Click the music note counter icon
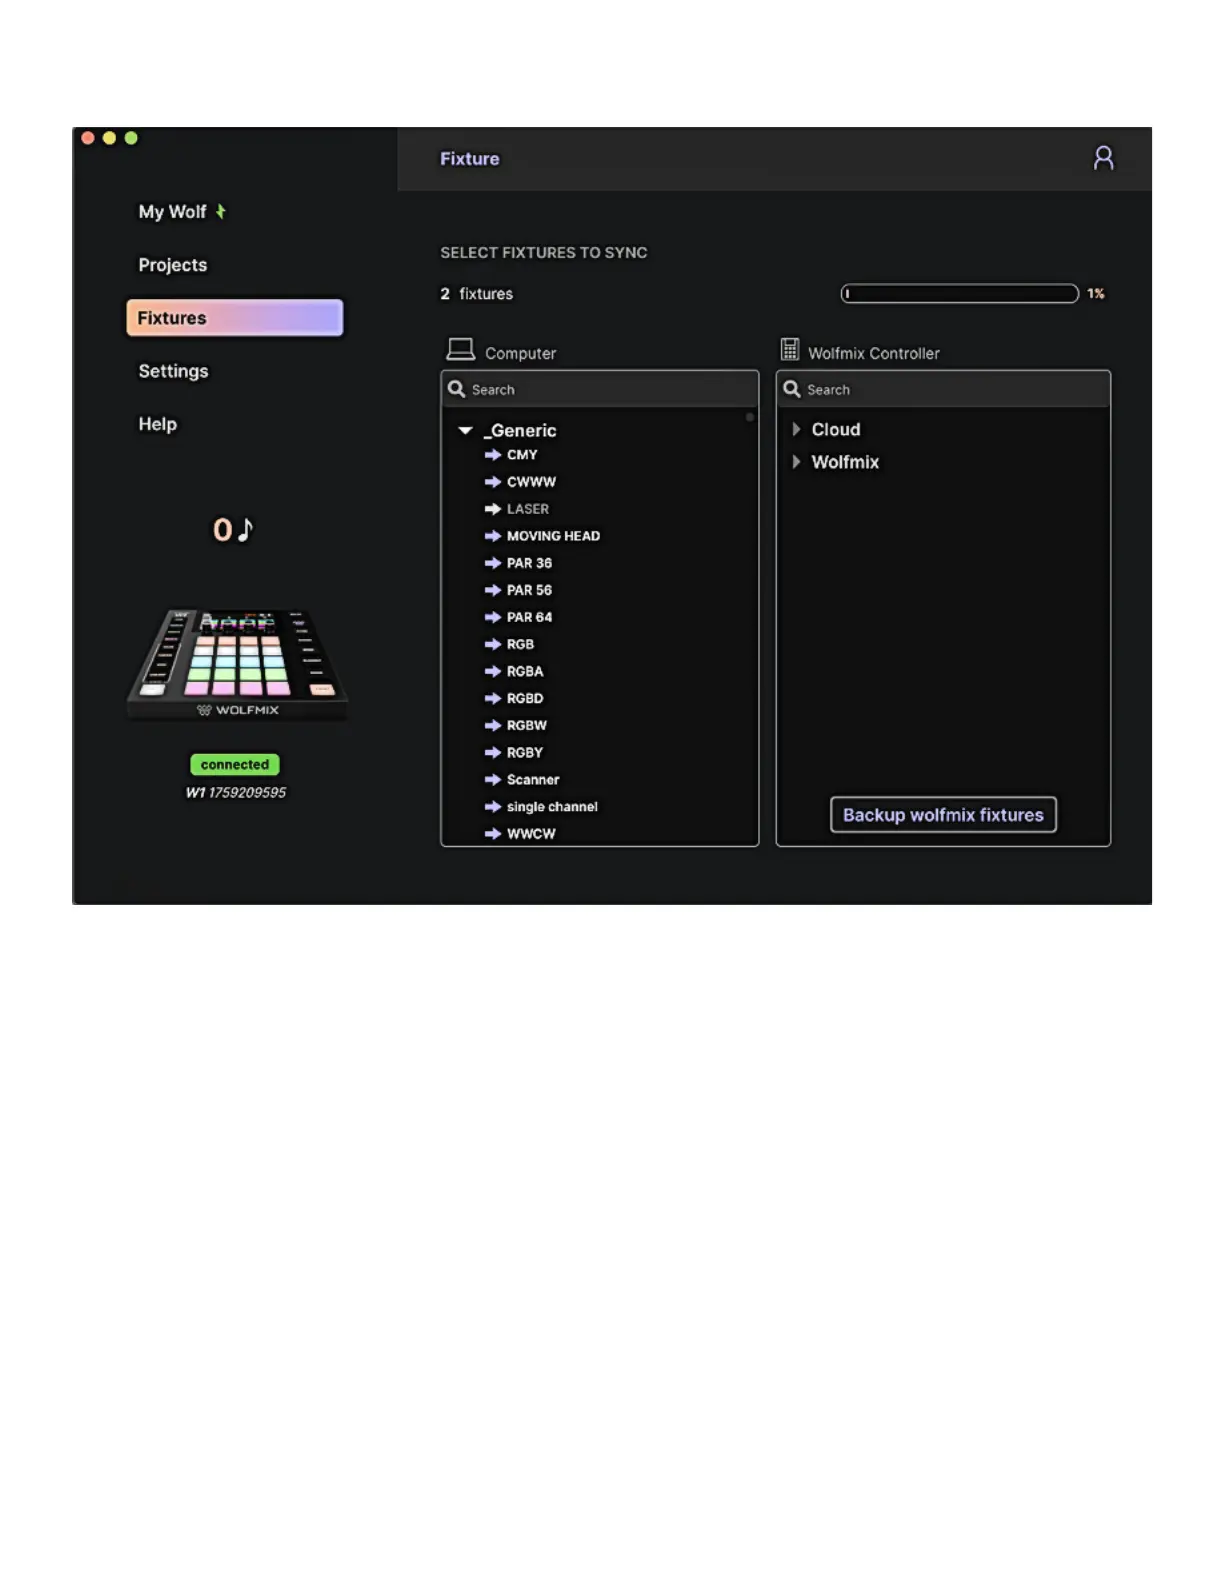The height and width of the screenshot is (1584, 1224). [x=245, y=529]
